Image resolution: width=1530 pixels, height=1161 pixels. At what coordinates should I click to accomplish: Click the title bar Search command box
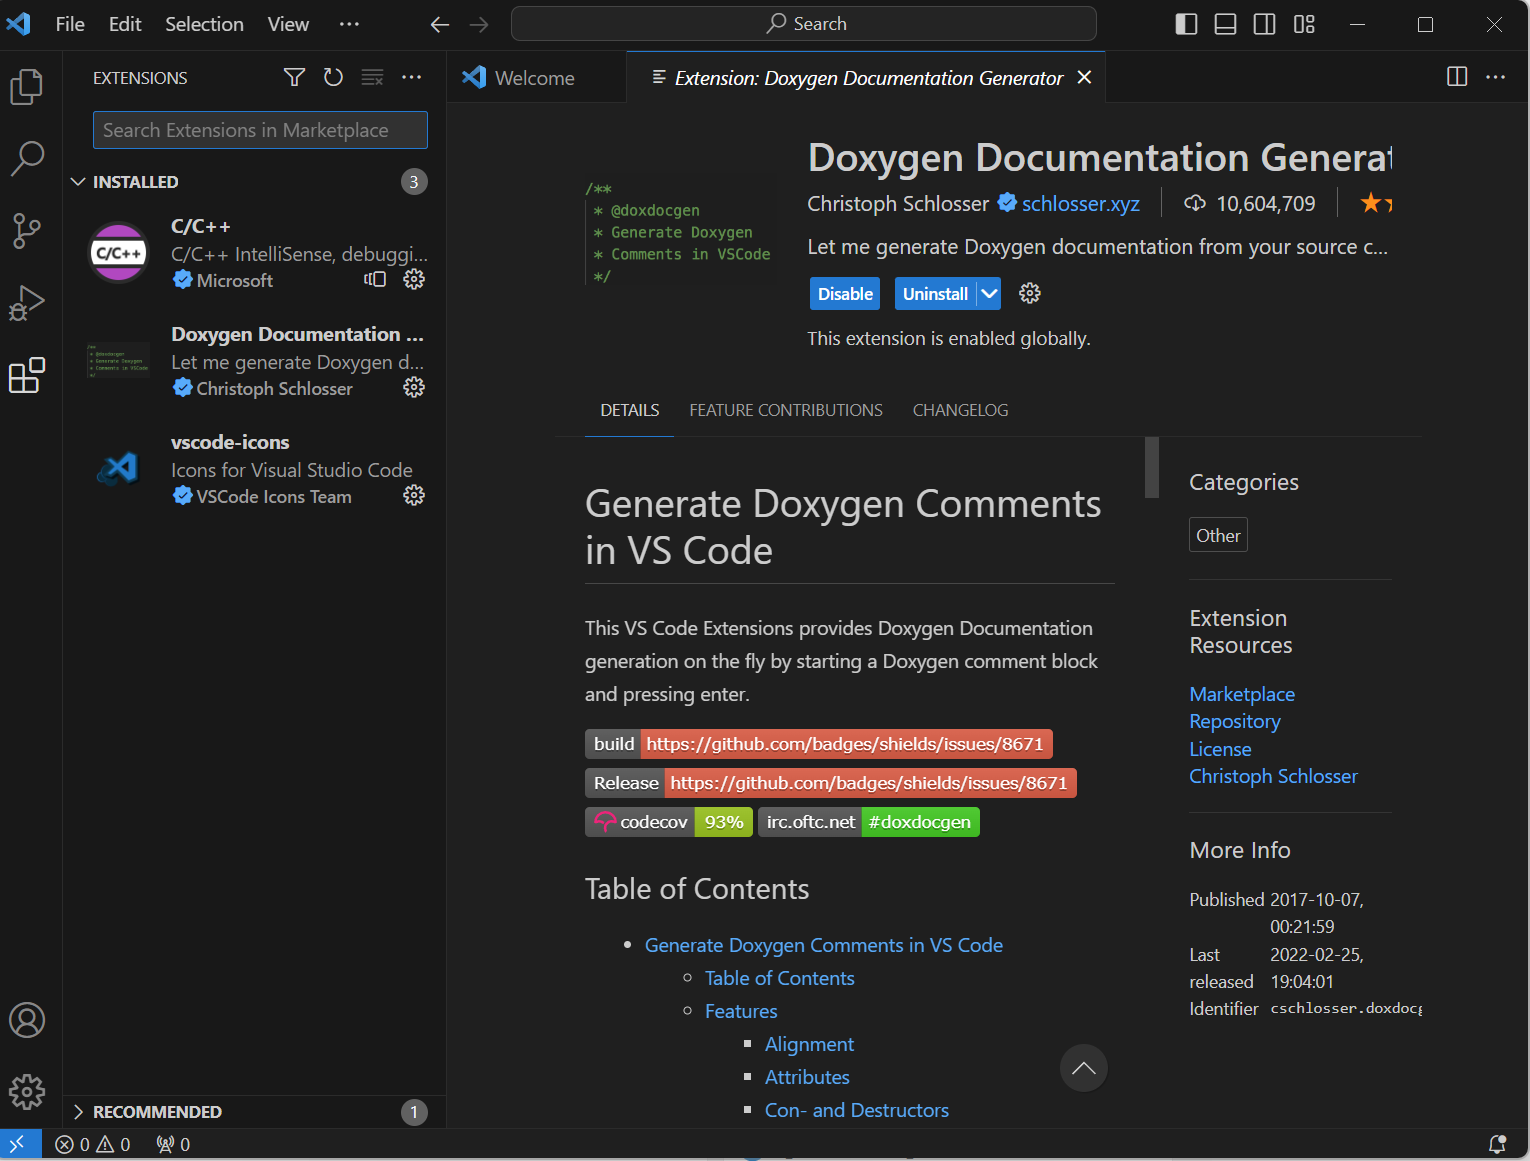[804, 24]
